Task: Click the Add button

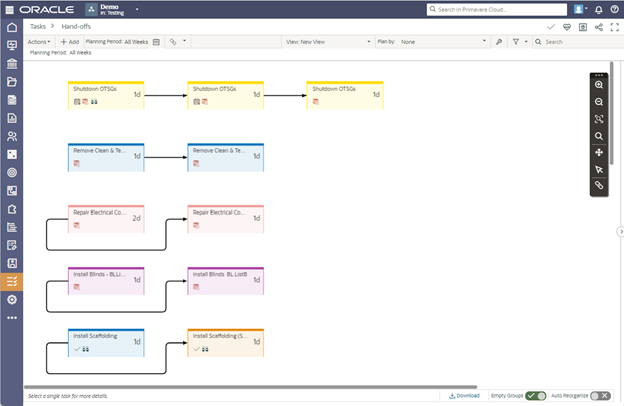Action: point(70,42)
